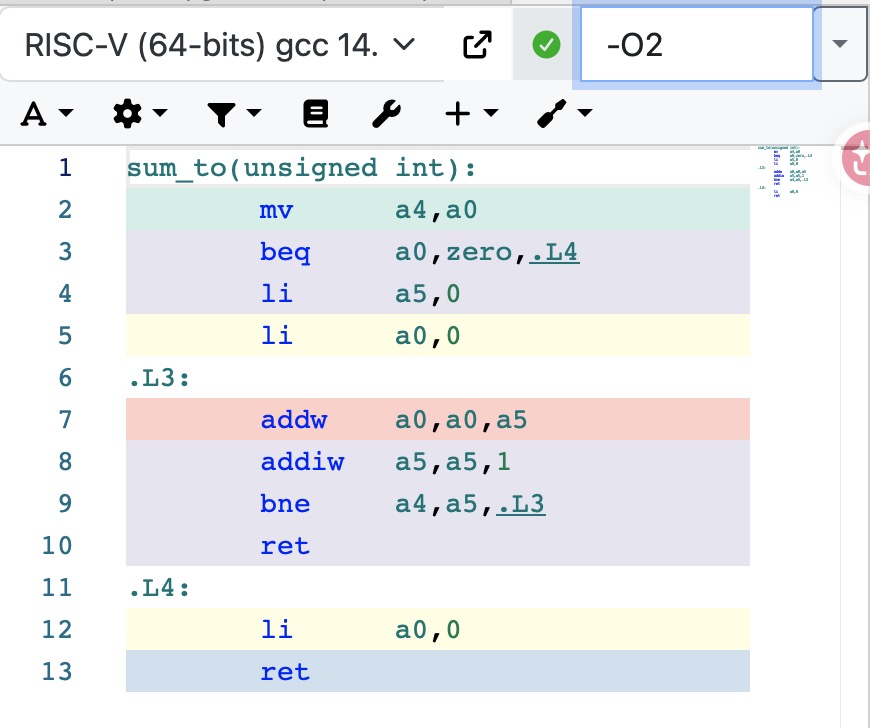This screenshot has height=728, width=870.
Task: Click the a5,0 operands on line 4
Action: (427, 294)
